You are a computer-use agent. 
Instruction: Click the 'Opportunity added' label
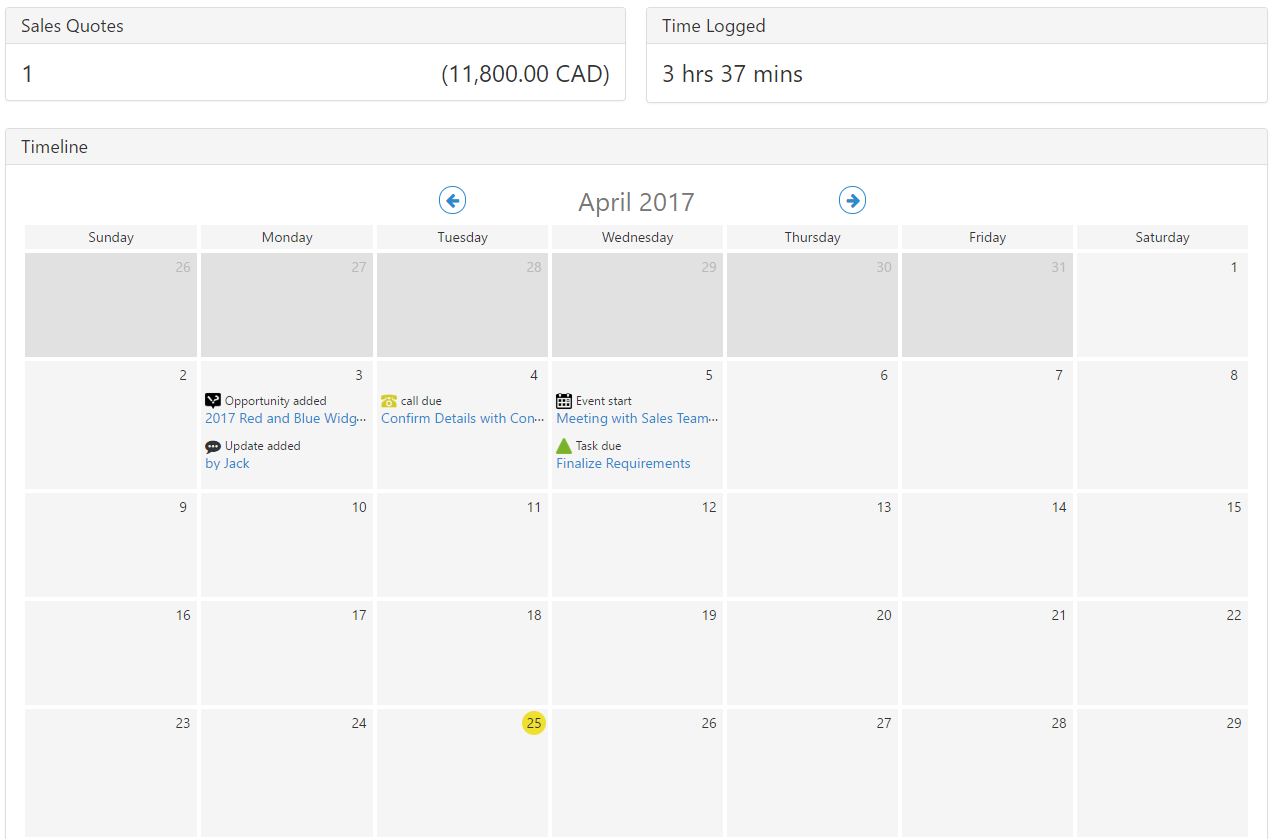pyautogui.click(x=276, y=401)
